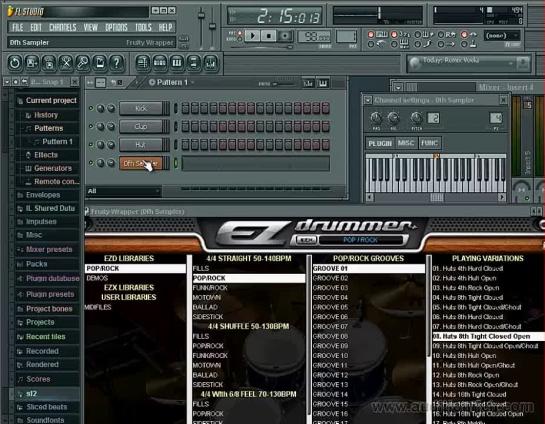Image resolution: width=545 pixels, height=424 pixels.
Task: Toggle the Dfh Sampler channel select LED
Action: 176,163
